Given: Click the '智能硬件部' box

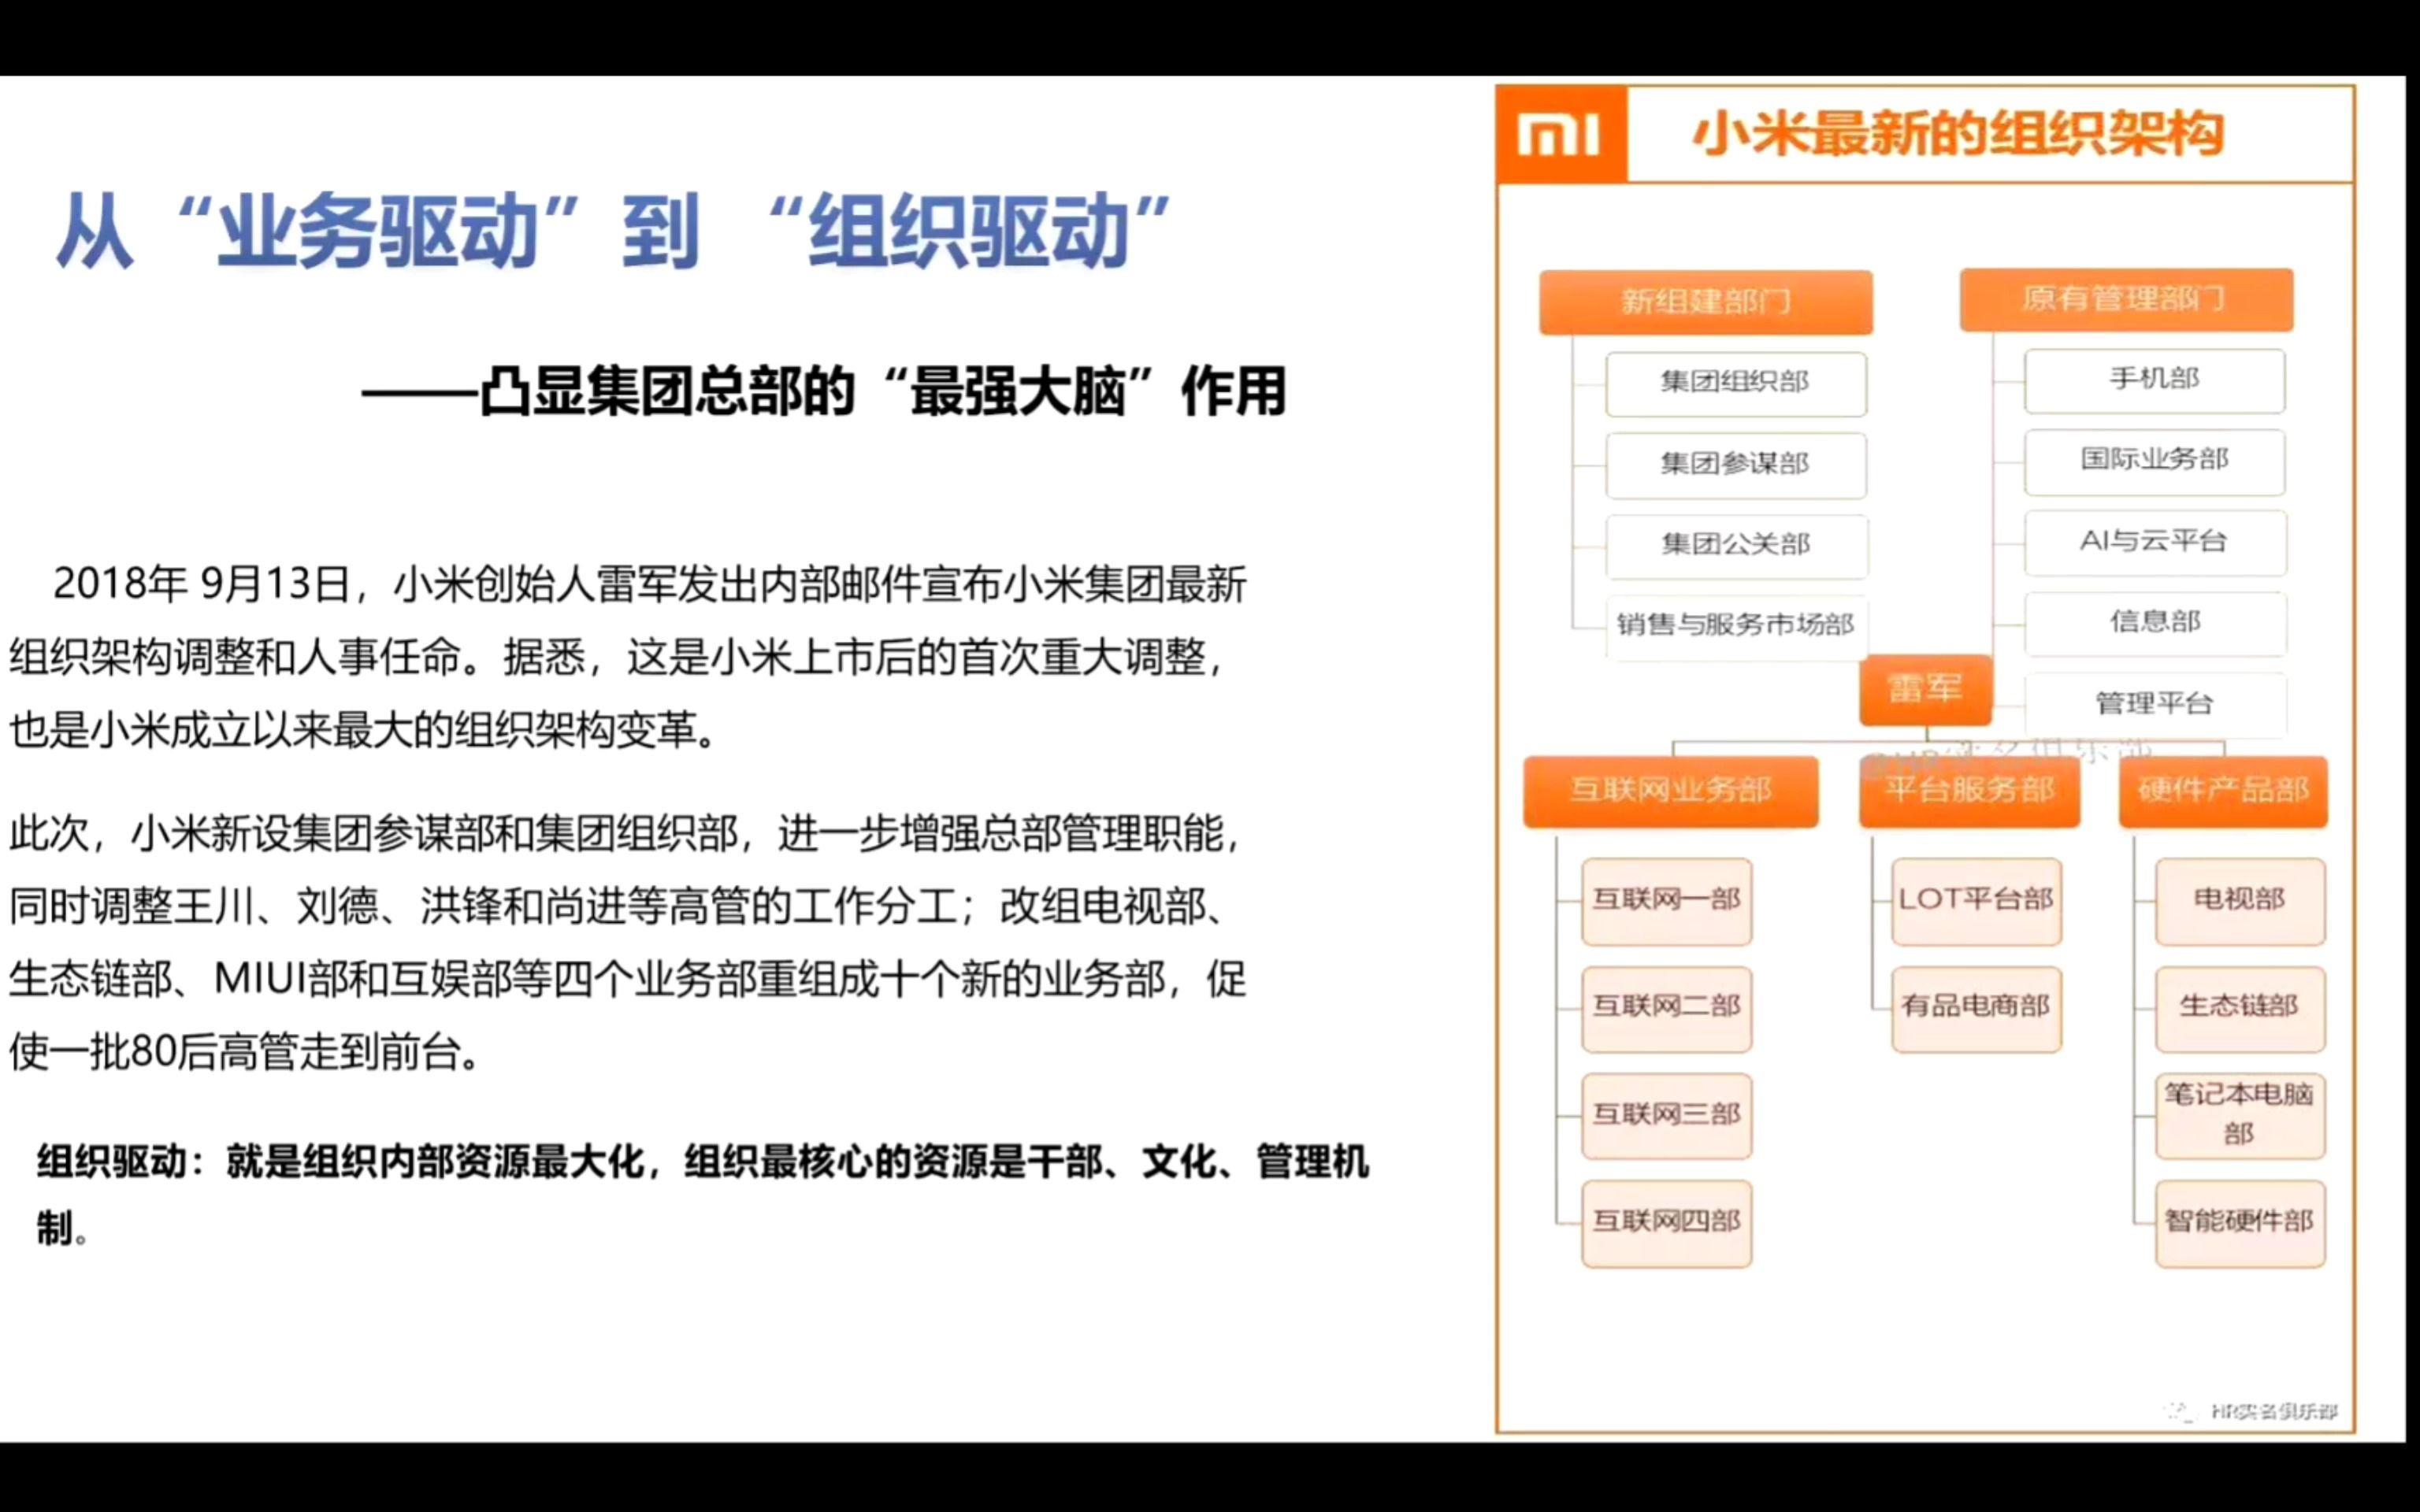Looking at the screenshot, I should [2240, 1223].
